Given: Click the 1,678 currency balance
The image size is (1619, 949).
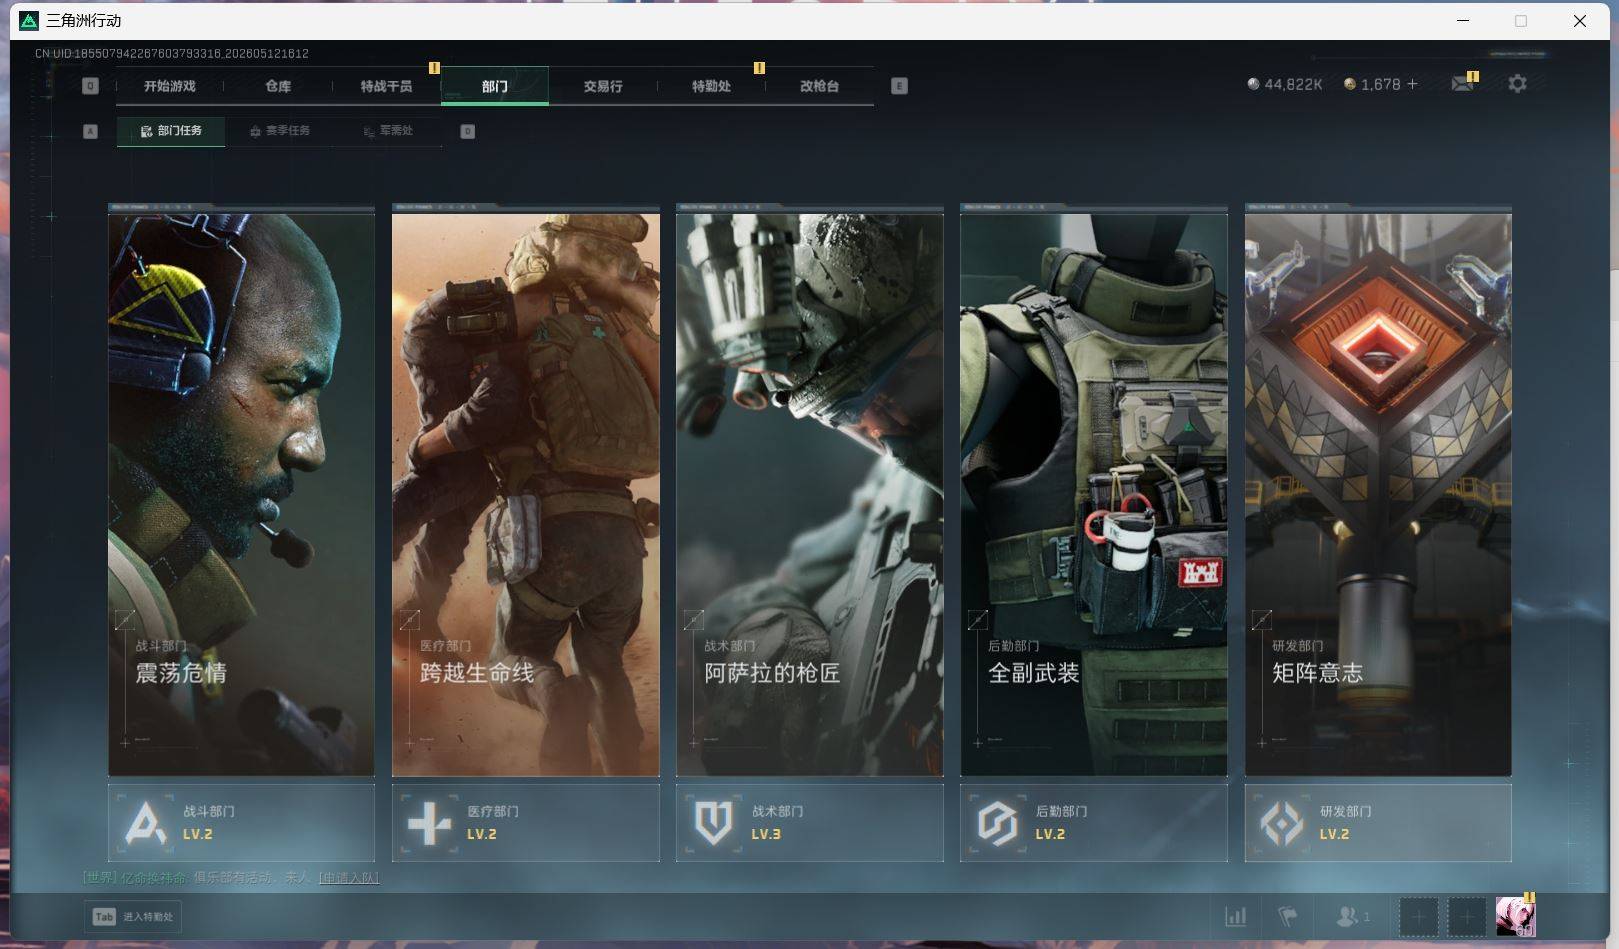Looking at the screenshot, I should click(x=1372, y=84).
